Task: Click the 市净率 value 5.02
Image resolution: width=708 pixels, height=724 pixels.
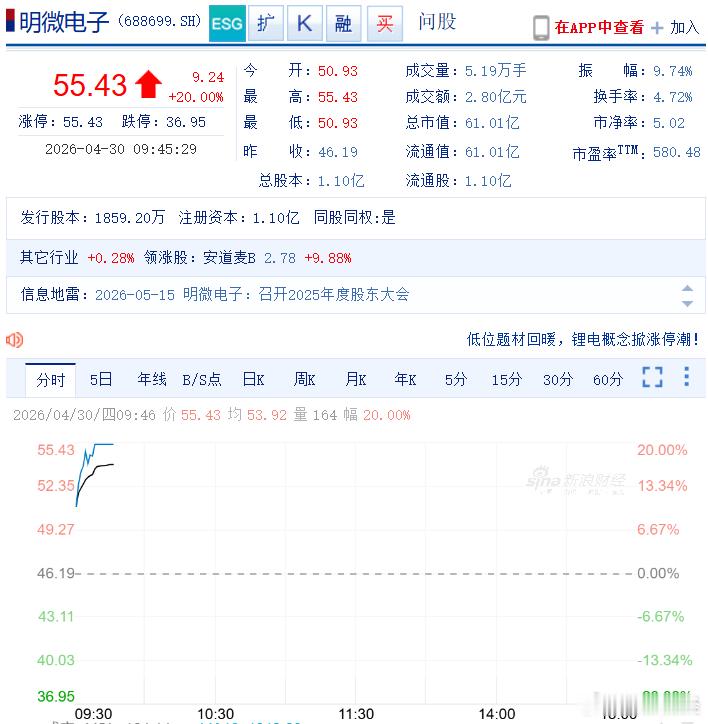Action: (669, 123)
